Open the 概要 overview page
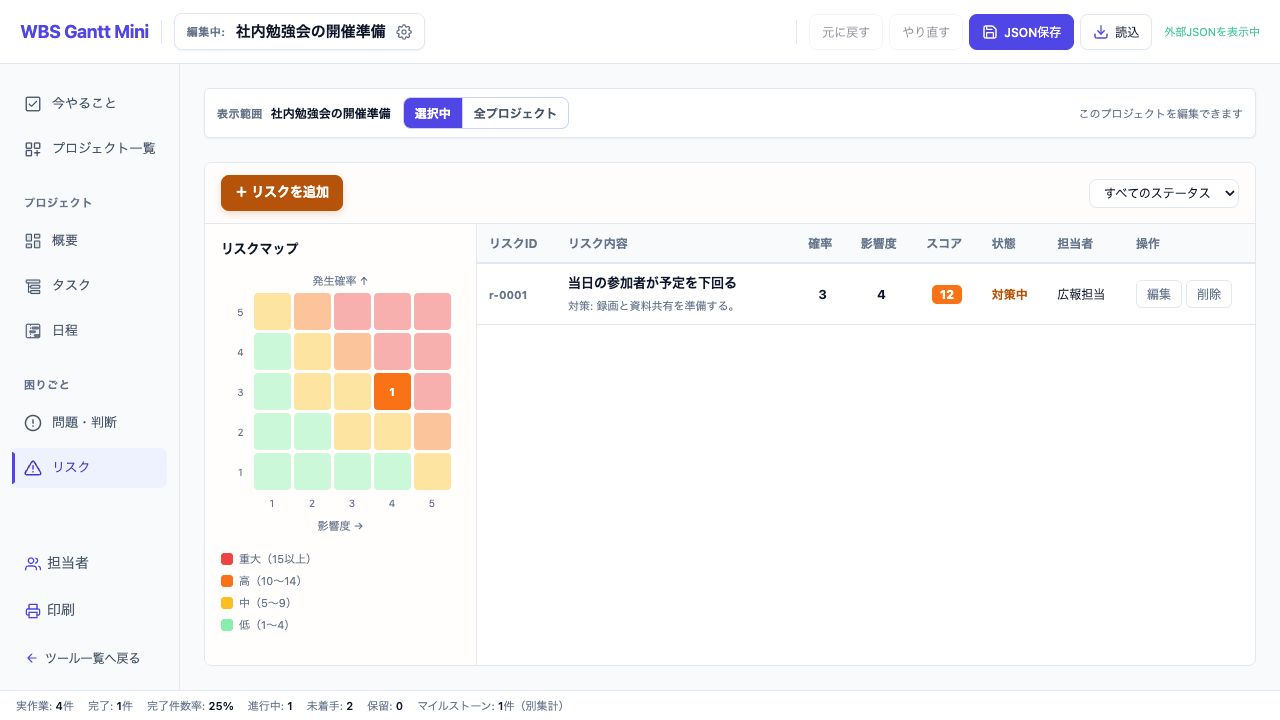This screenshot has width=1280, height=720. point(89,240)
